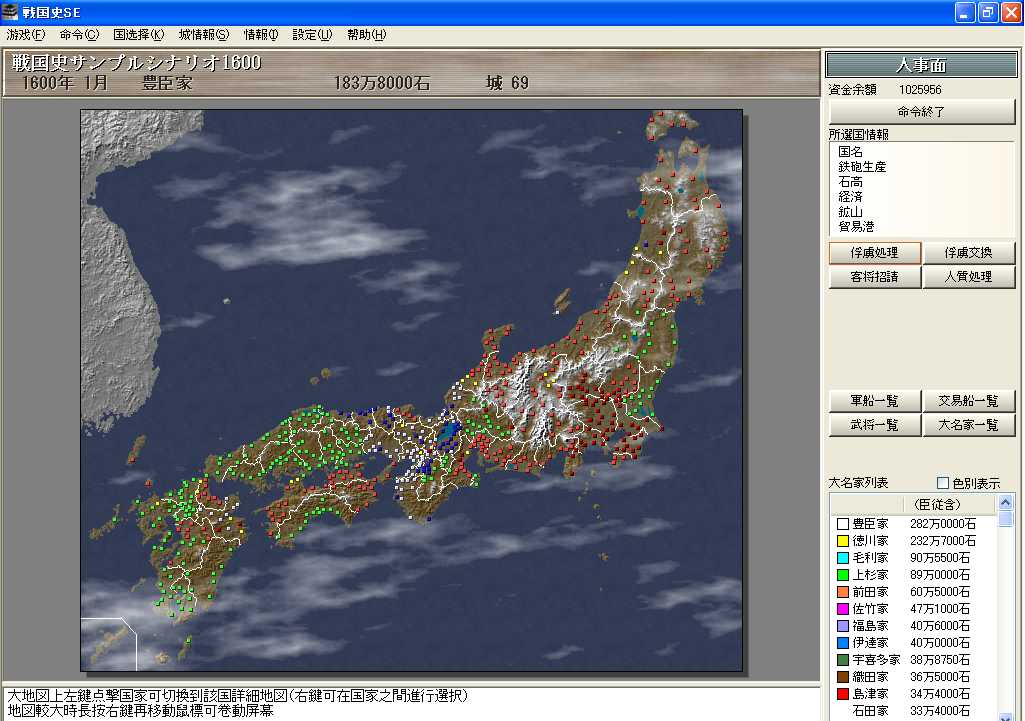Click the 資金余額 1025956 value
The height and width of the screenshot is (721, 1025).
tap(920, 90)
